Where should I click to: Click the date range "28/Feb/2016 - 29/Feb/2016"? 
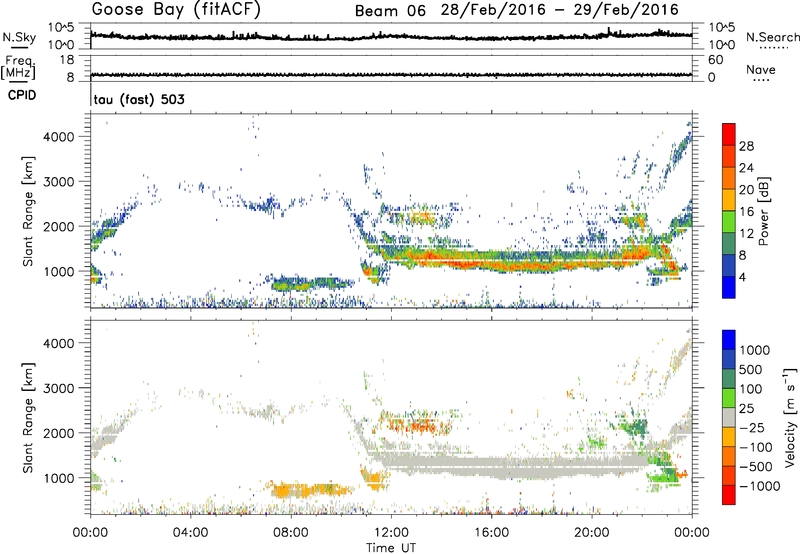click(x=560, y=10)
